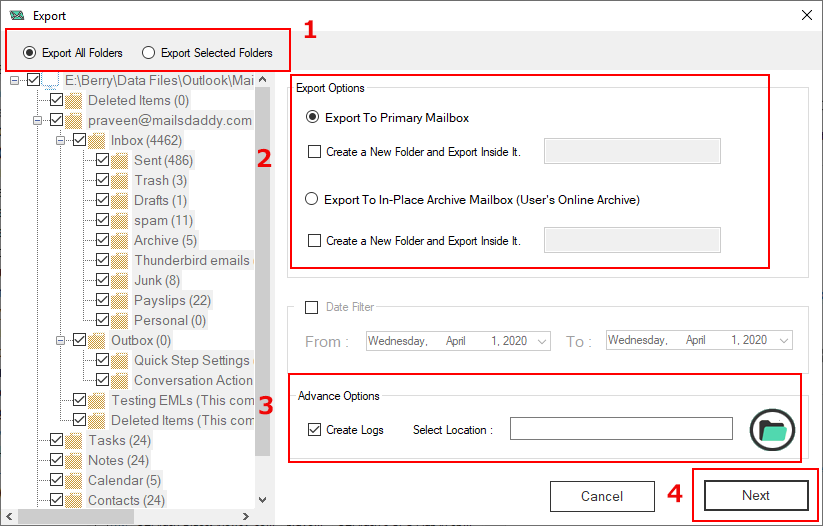823x526 pixels.
Task: Click the folder icon beside Contacts (24)
Action: click(74, 500)
